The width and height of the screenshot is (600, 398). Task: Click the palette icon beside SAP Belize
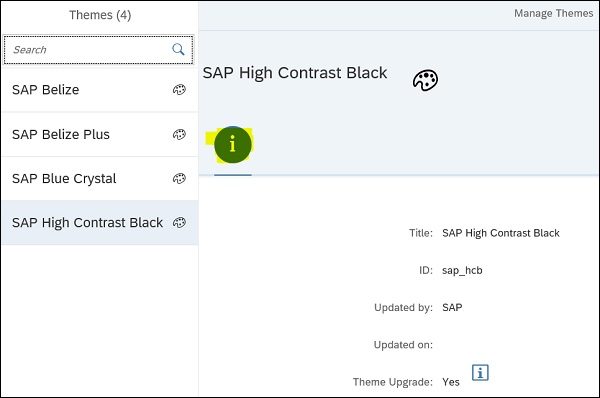point(179,90)
